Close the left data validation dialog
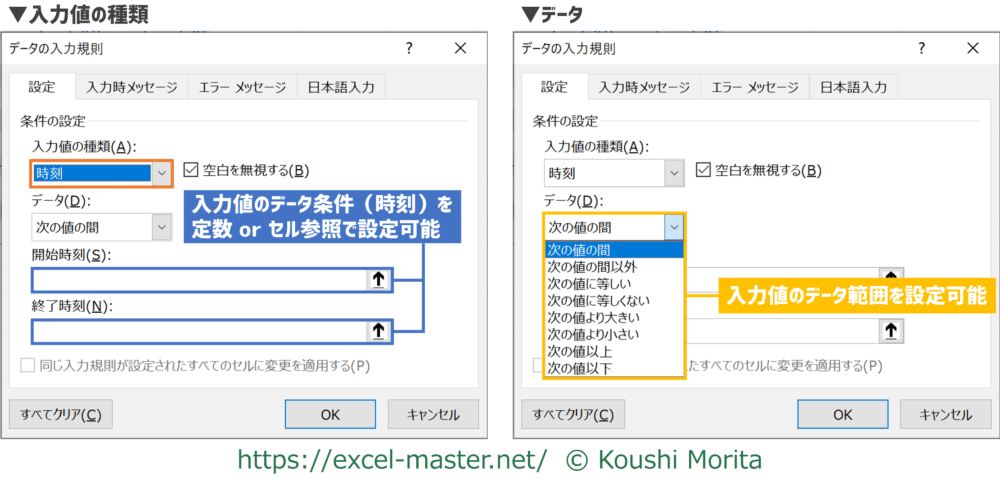The image size is (1000, 478). click(460, 48)
